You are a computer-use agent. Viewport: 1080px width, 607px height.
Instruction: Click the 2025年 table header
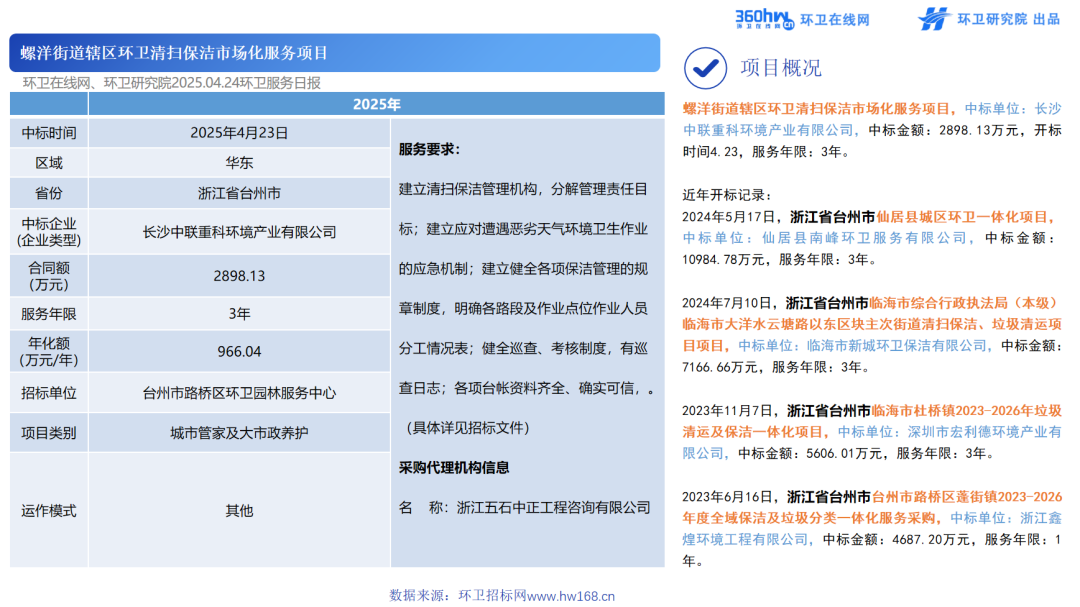pos(376,104)
